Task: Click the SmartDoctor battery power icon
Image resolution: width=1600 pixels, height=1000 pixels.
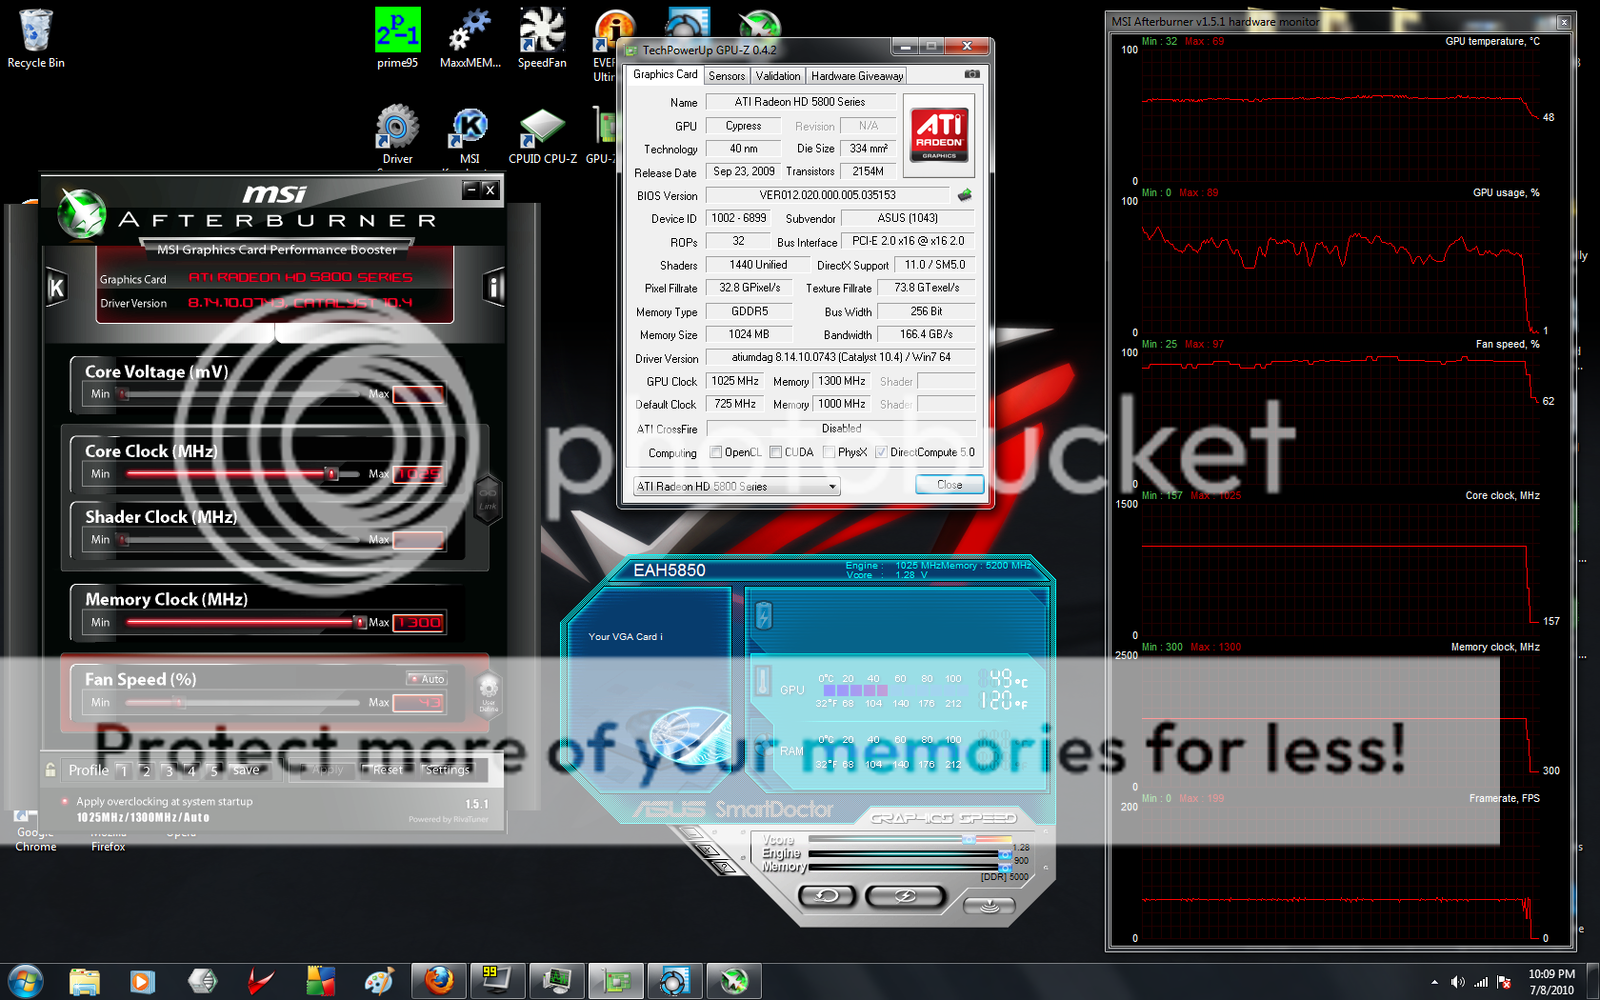Action: [x=764, y=616]
